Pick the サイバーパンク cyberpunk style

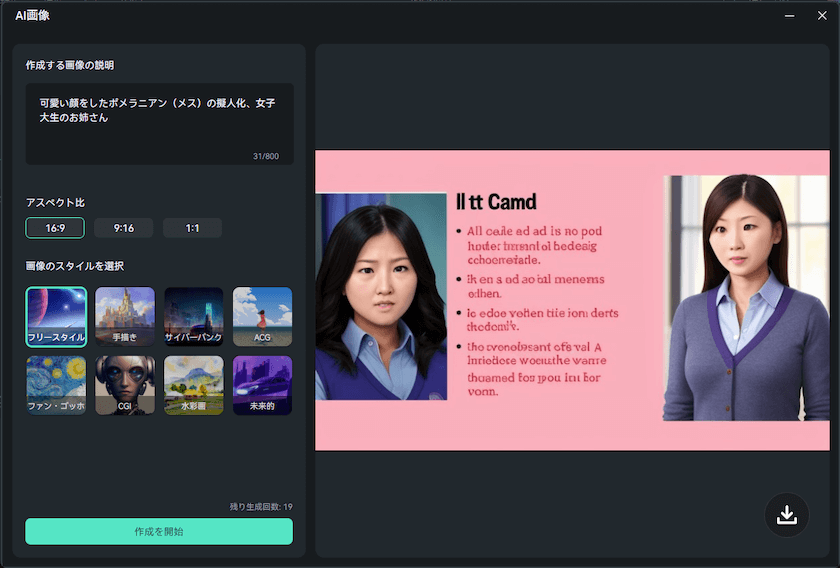(194, 316)
